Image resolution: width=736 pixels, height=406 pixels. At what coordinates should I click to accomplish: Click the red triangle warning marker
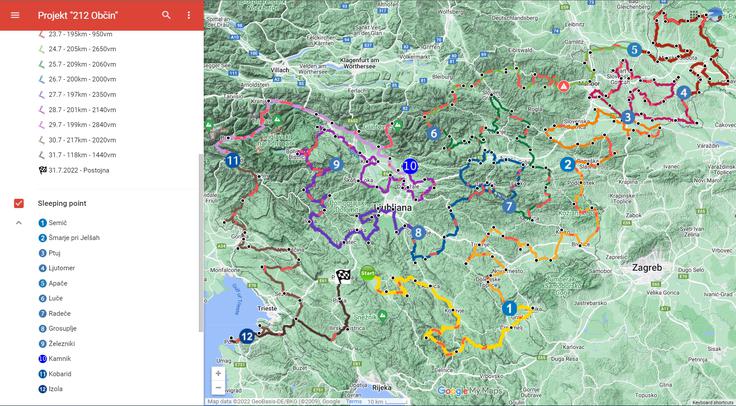pyautogui.click(x=564, y=86)
